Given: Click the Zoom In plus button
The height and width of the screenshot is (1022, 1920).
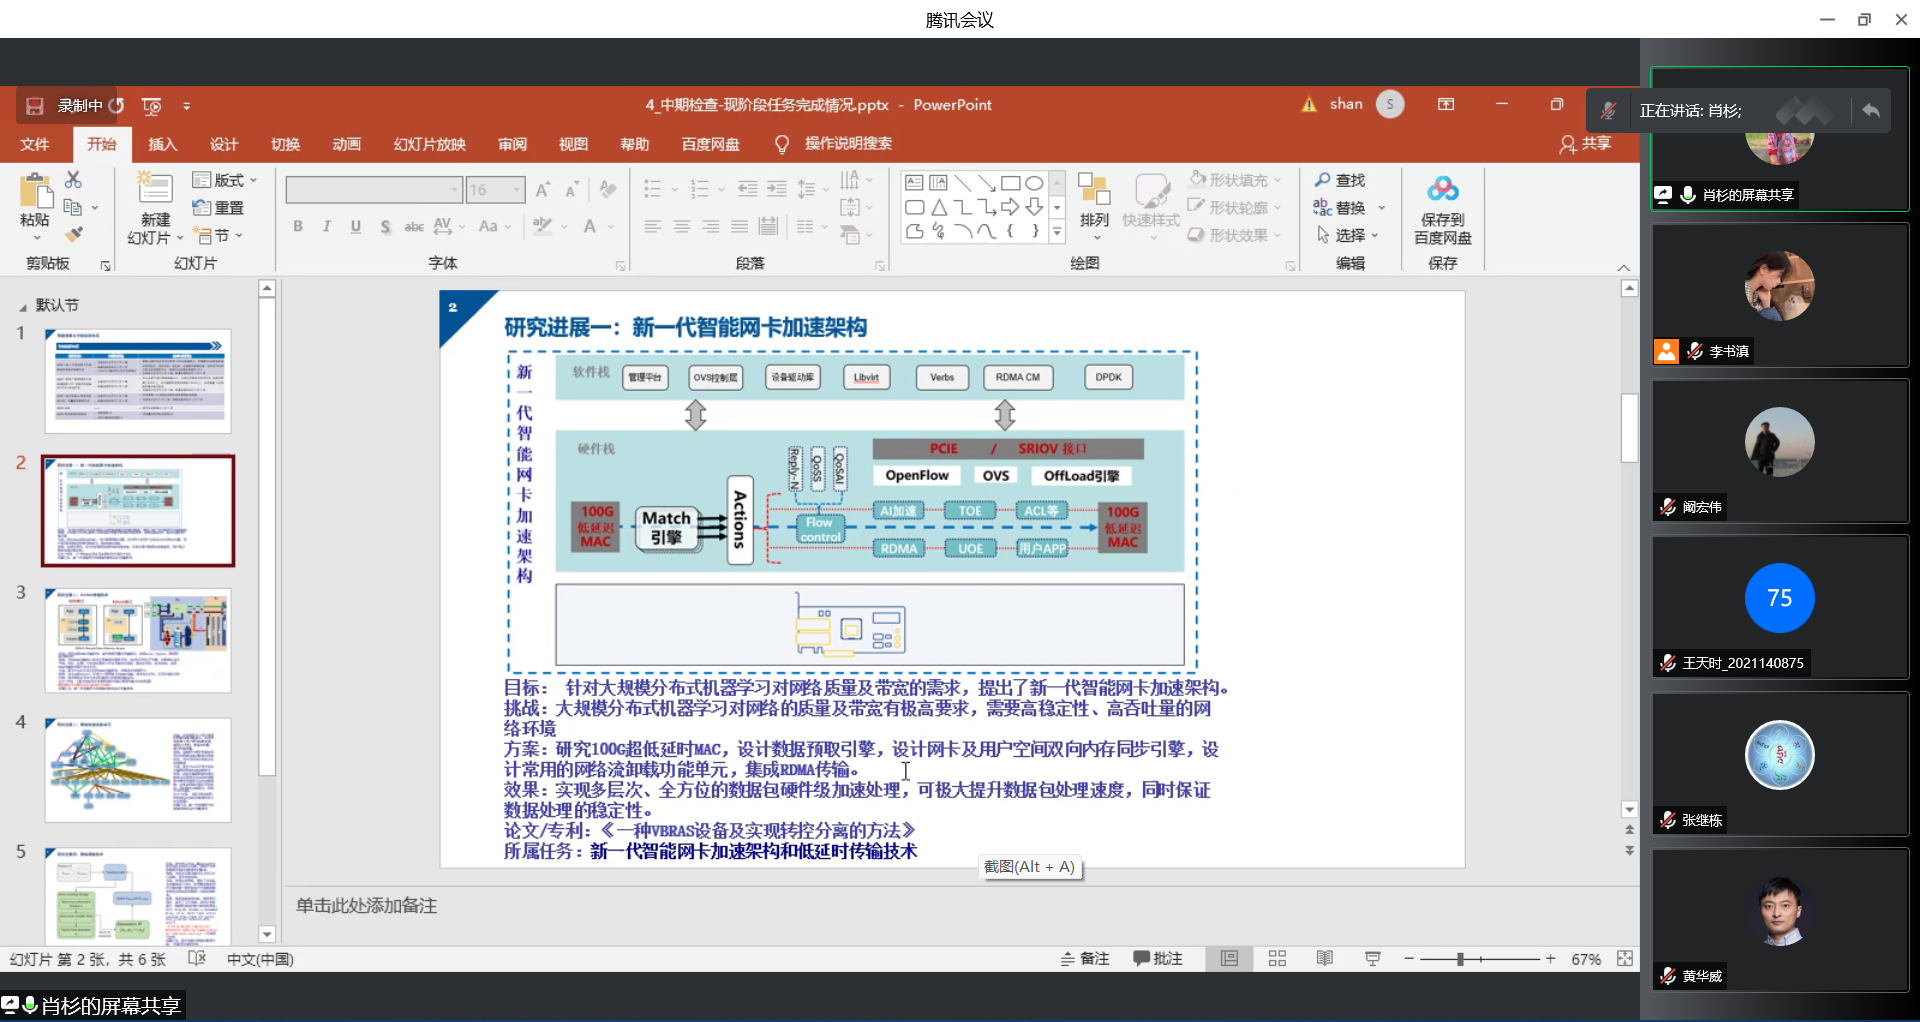Looking at the screenshot, I should (x=1550, y=959).
